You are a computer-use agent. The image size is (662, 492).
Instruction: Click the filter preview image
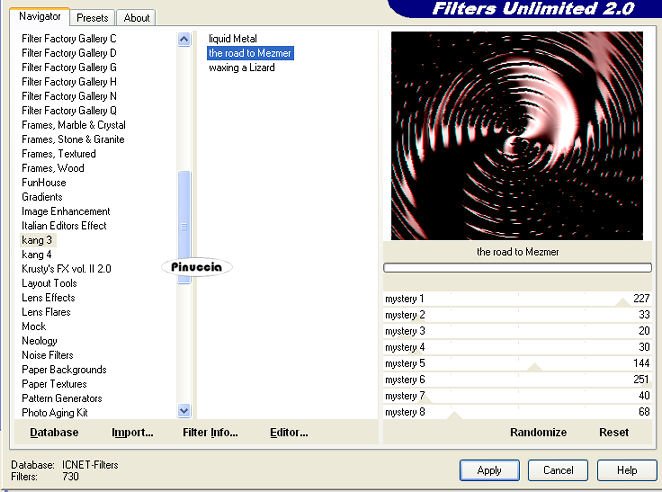(x=517, y=136)
